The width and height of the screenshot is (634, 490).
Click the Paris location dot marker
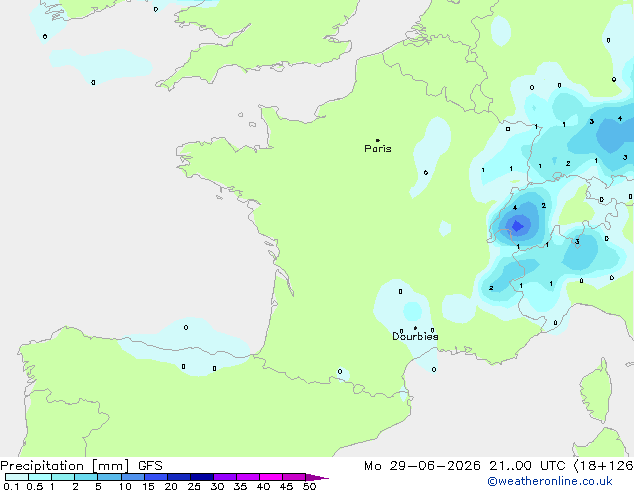coord(378,140)
